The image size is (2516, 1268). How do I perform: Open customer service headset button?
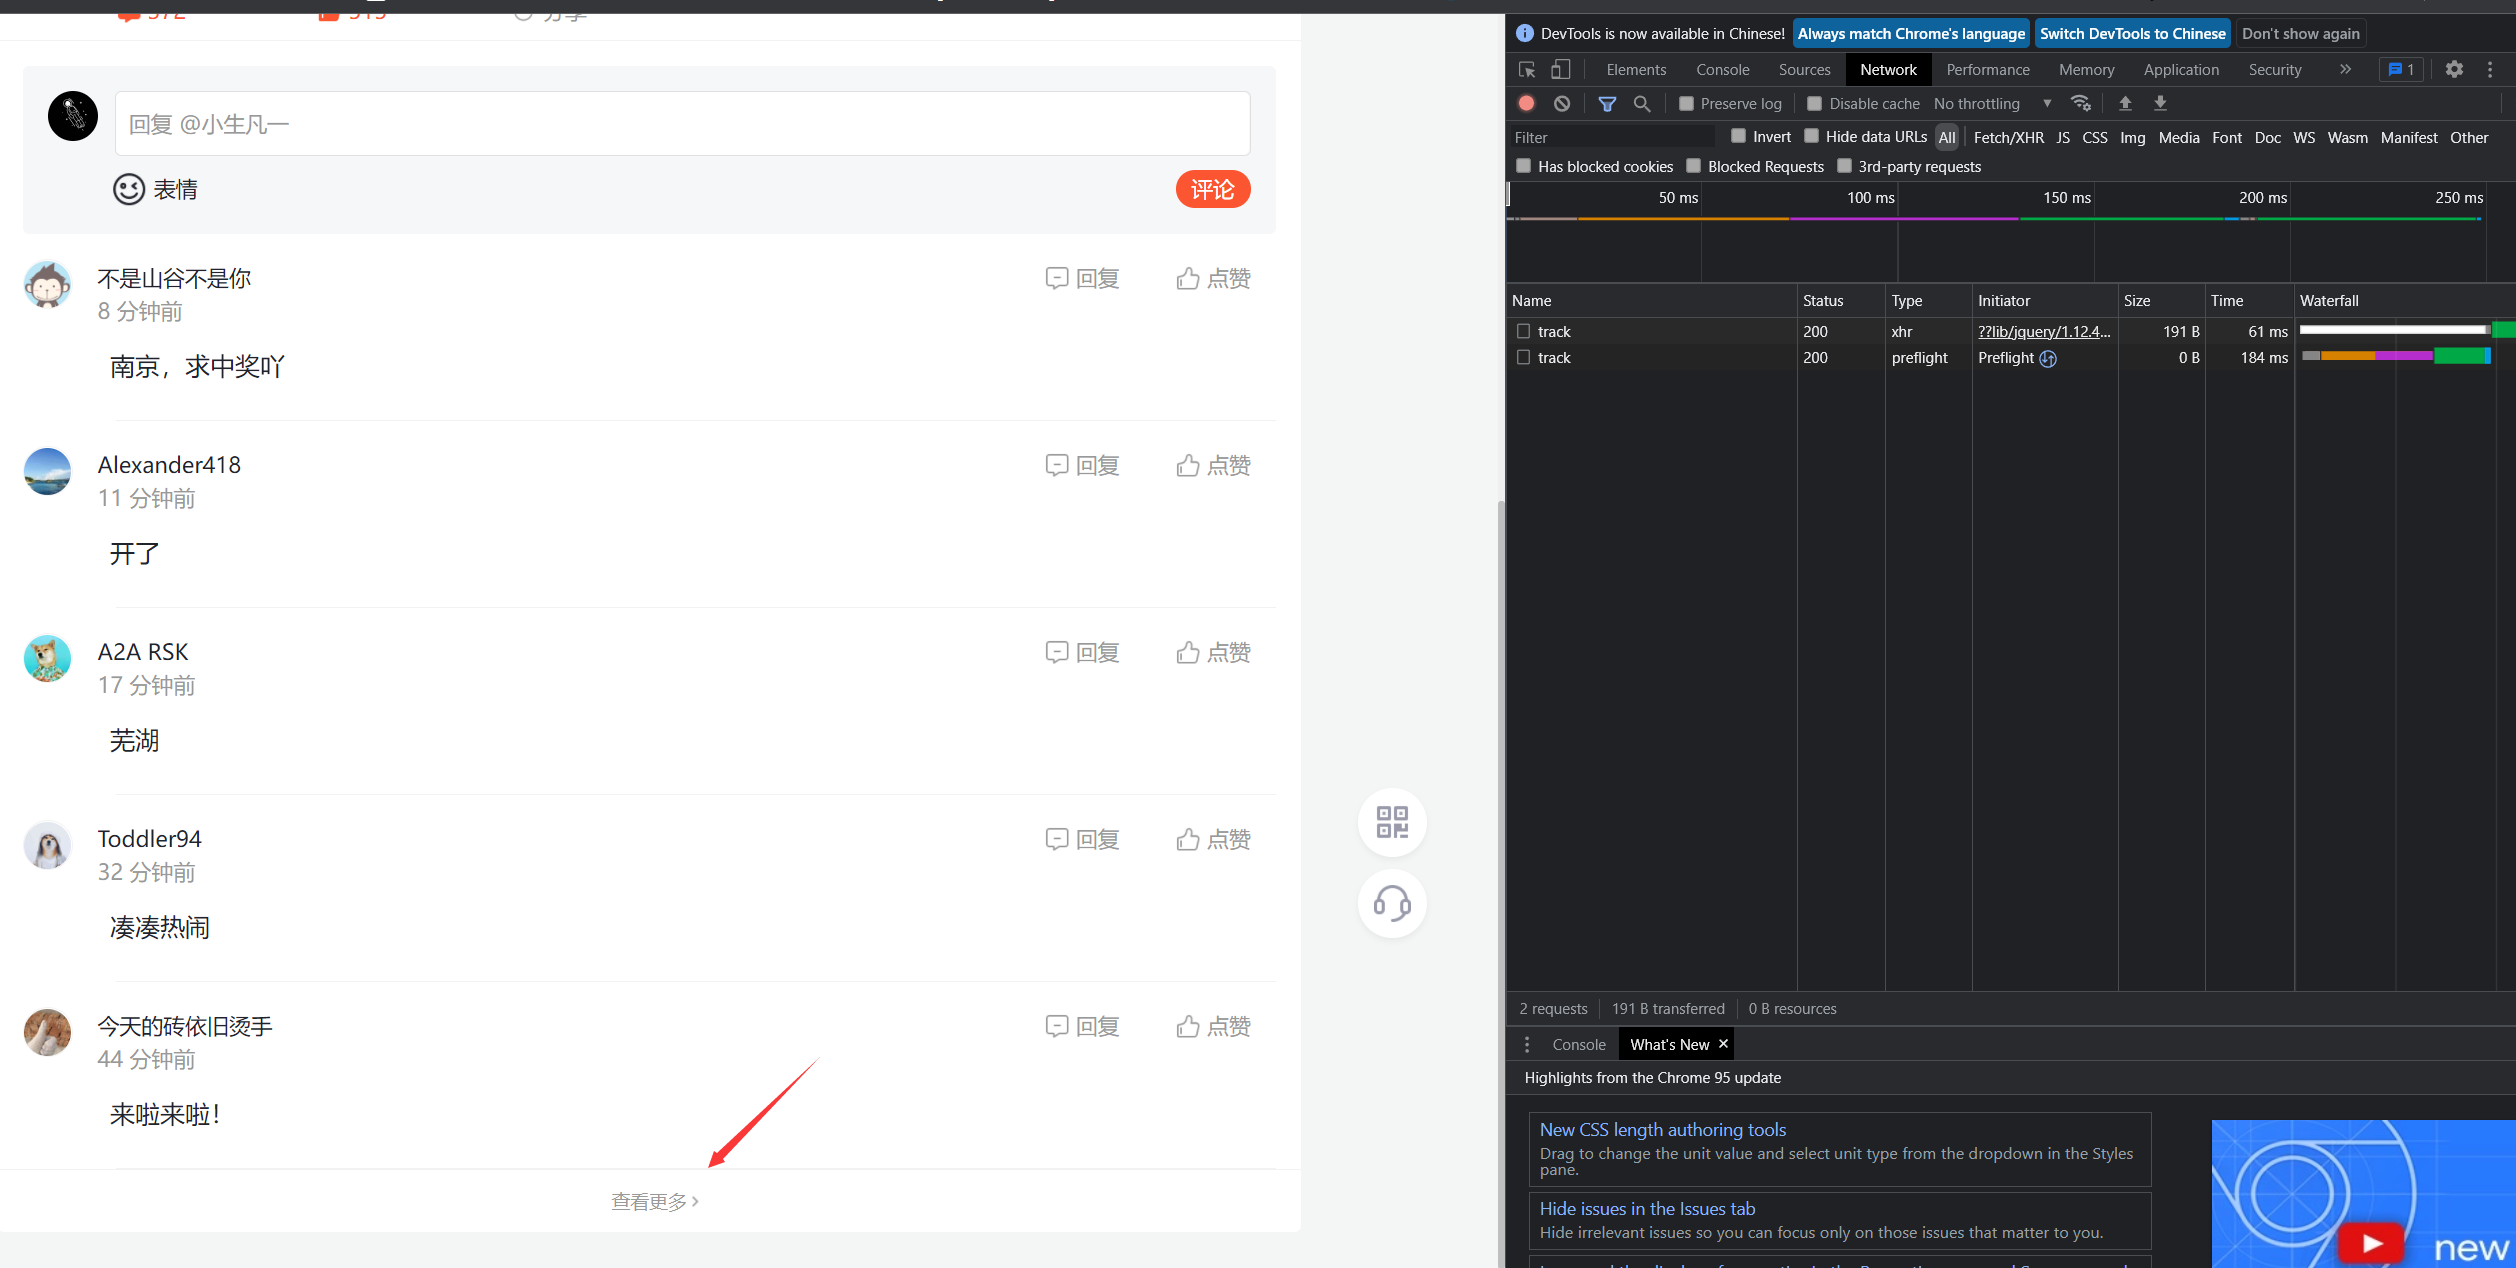click(1392, 904)
